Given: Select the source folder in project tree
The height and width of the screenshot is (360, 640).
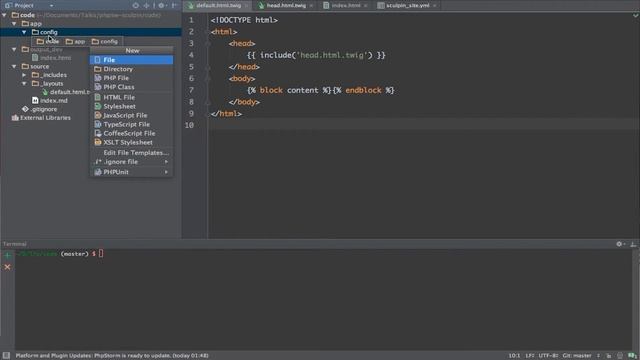Looking at the screenshot, I should tap(40, 67).
